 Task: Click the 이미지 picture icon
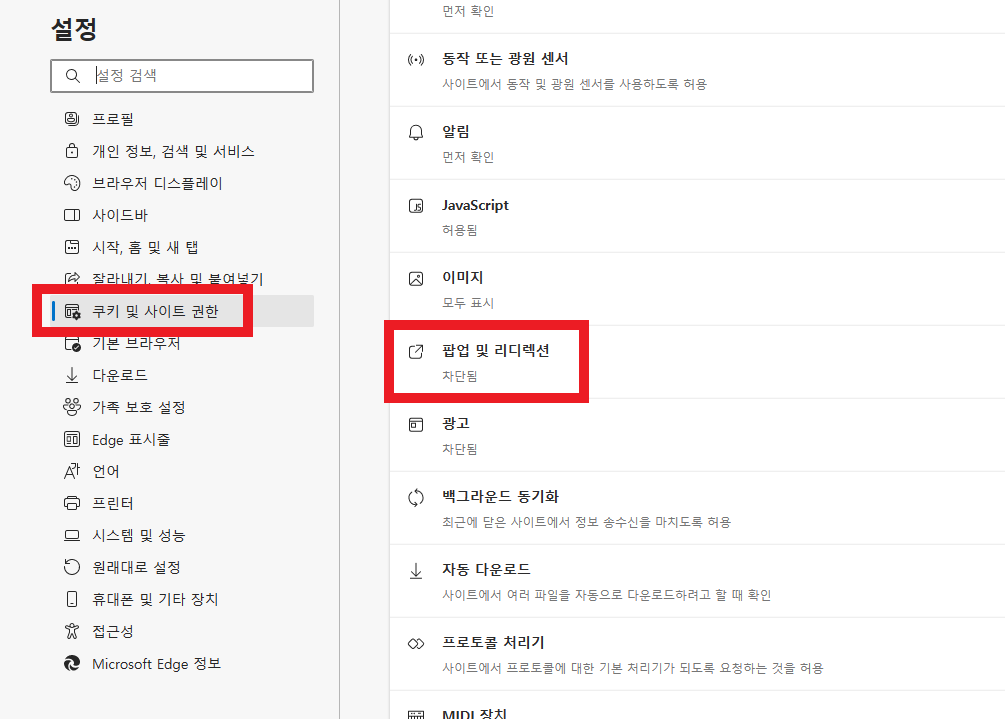(415, 277)
